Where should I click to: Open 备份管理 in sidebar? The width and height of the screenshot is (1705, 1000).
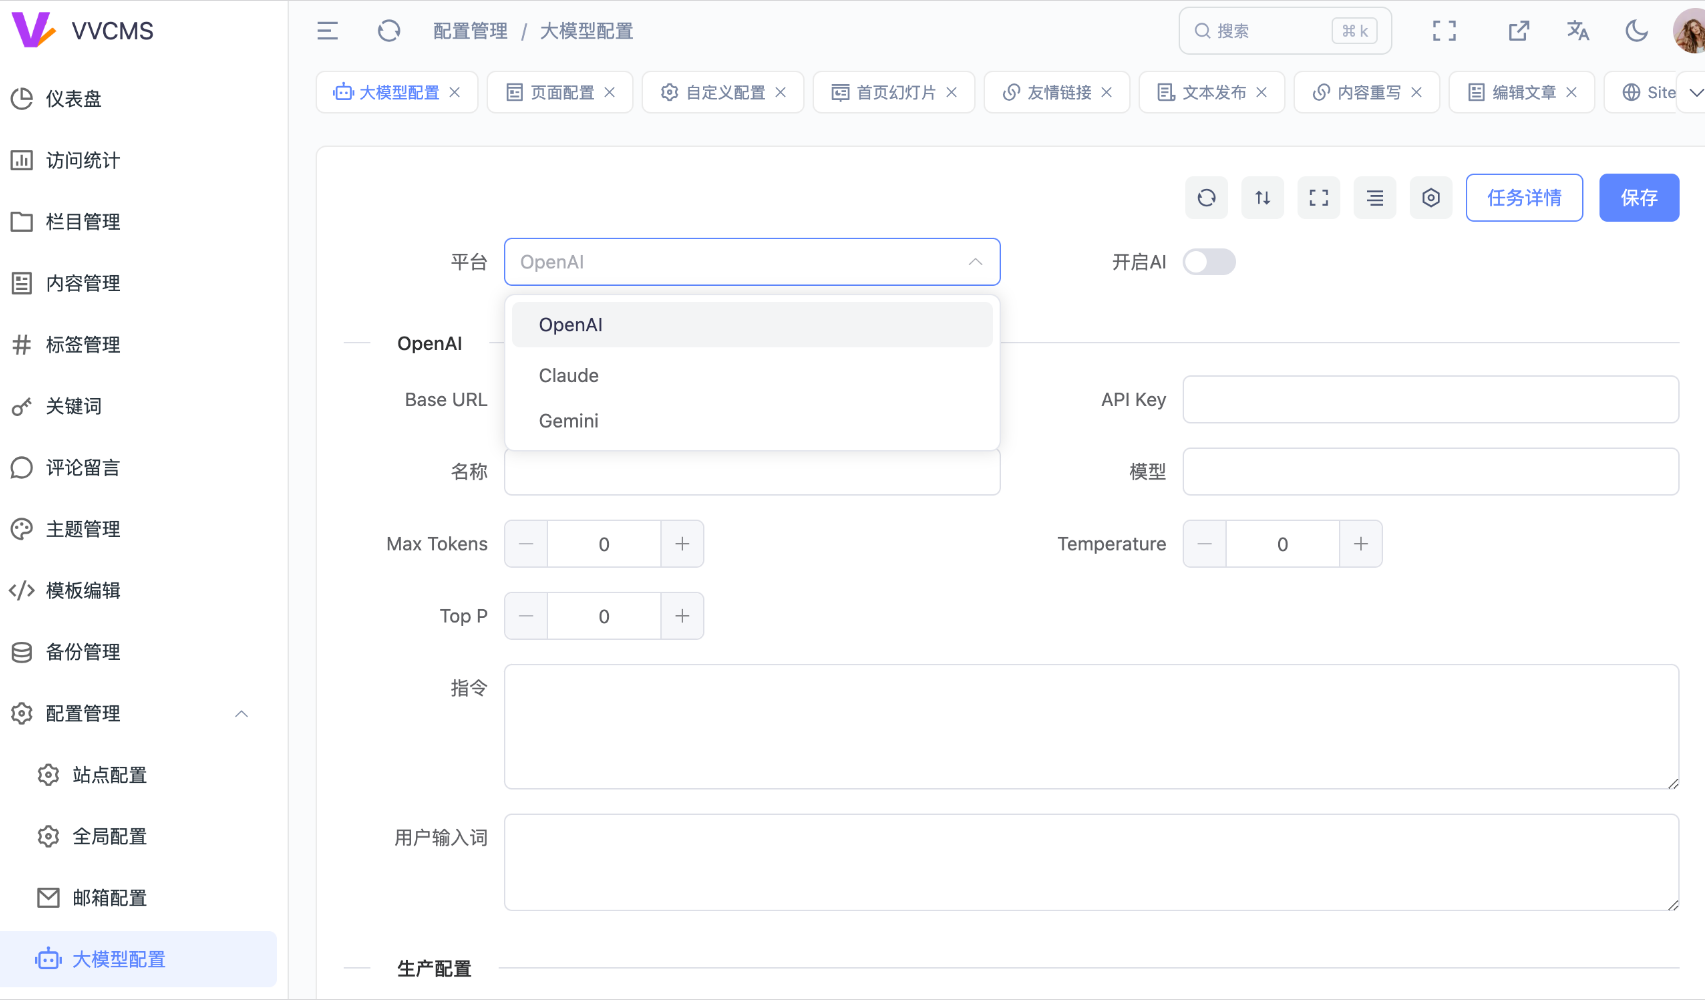pyautogui.click(x=138, y=652)
